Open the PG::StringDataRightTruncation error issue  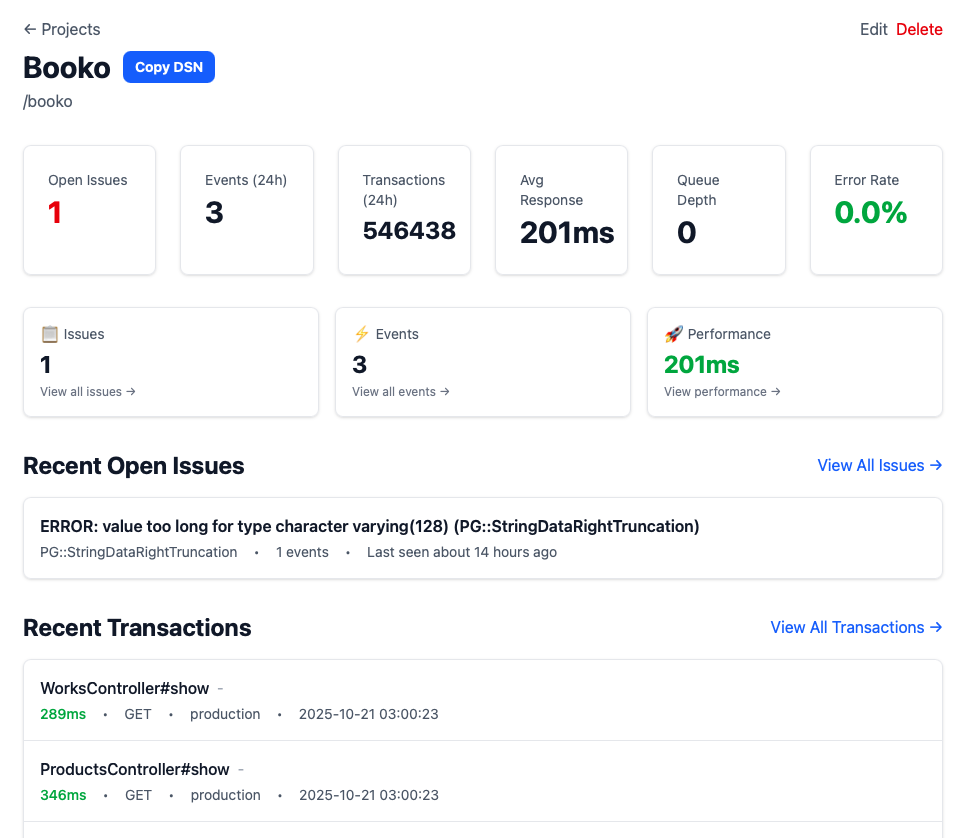(x=369, y=526)
